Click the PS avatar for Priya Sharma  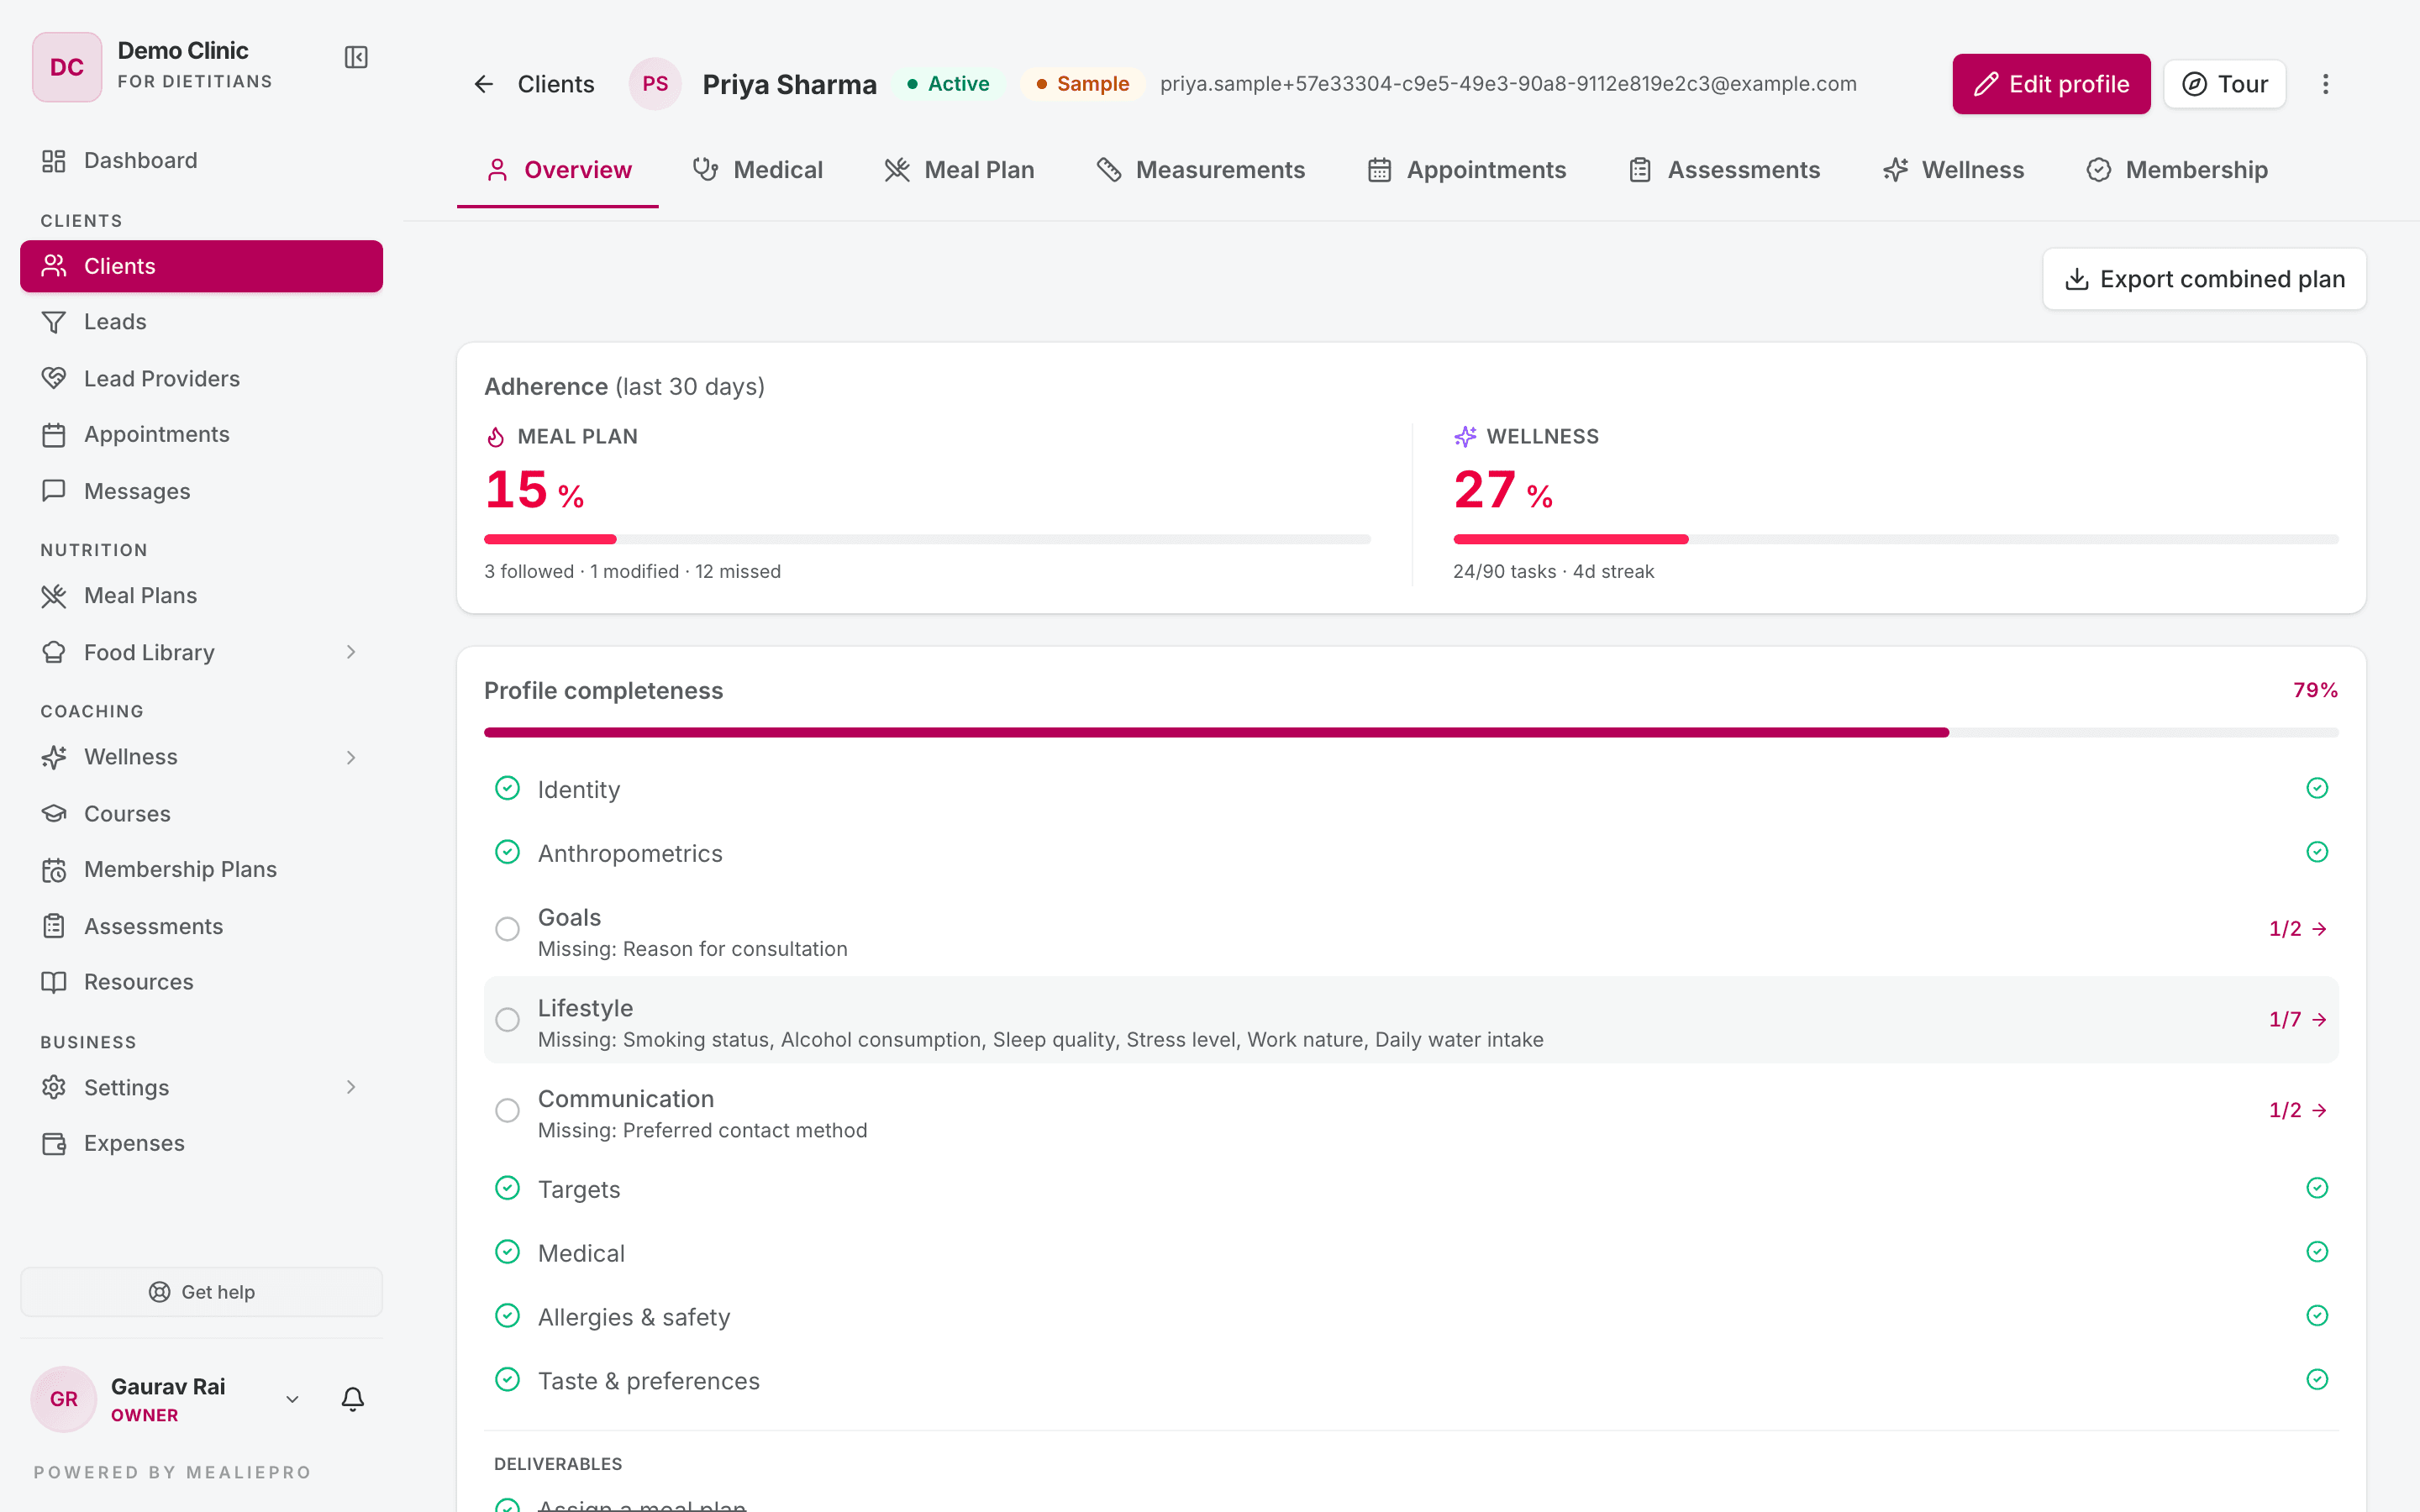click(655, 84)
